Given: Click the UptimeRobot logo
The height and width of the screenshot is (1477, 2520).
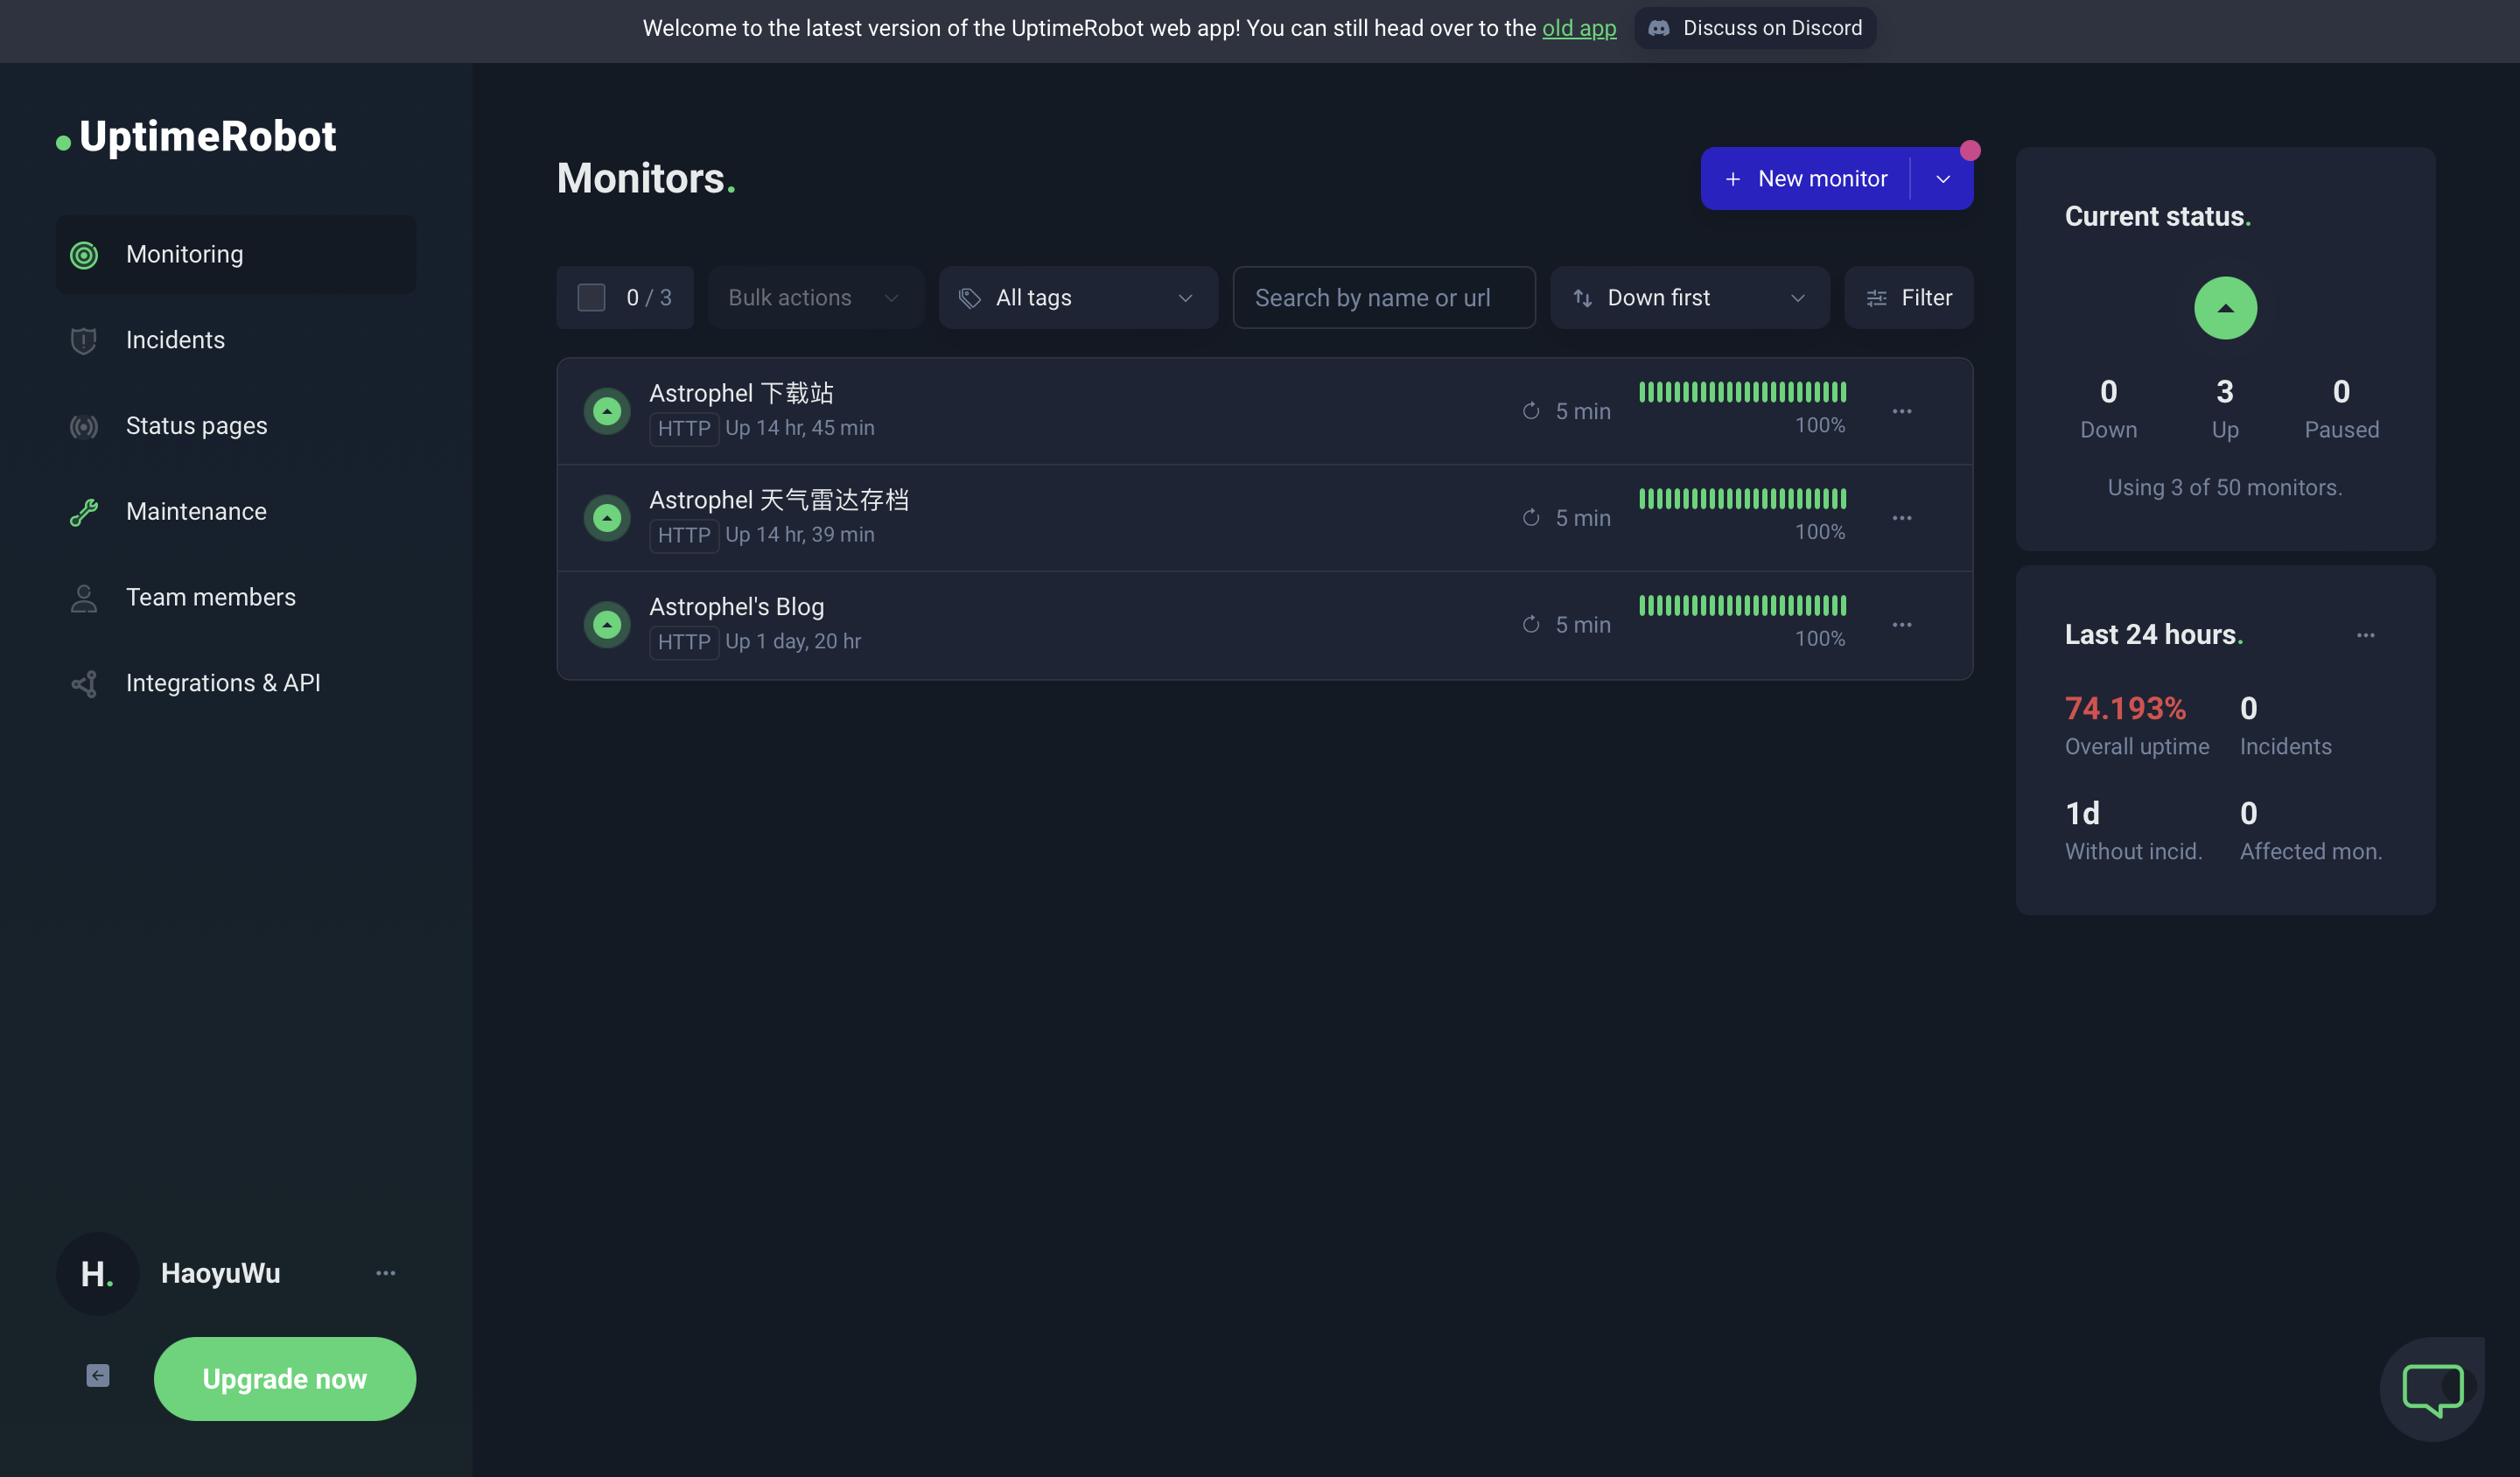Looking at the screenshot, I should pyautogui.click(x=196, y=137).
